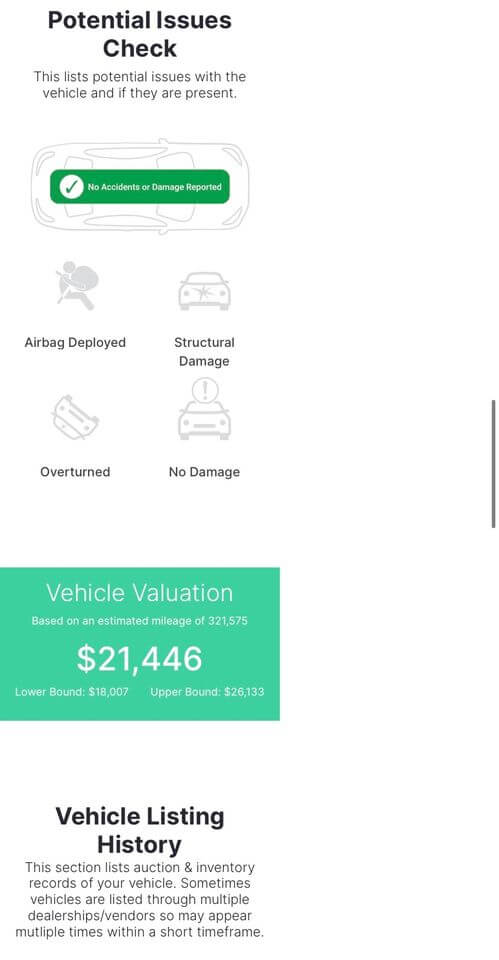Click the Structural Damage car icon
The width and height of the screenshot is (499, 960).
(x=204, y=291)
